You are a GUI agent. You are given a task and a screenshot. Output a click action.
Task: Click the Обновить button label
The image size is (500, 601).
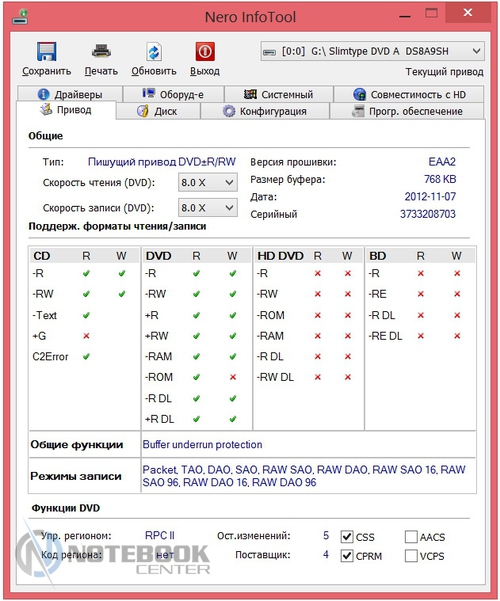154,71
